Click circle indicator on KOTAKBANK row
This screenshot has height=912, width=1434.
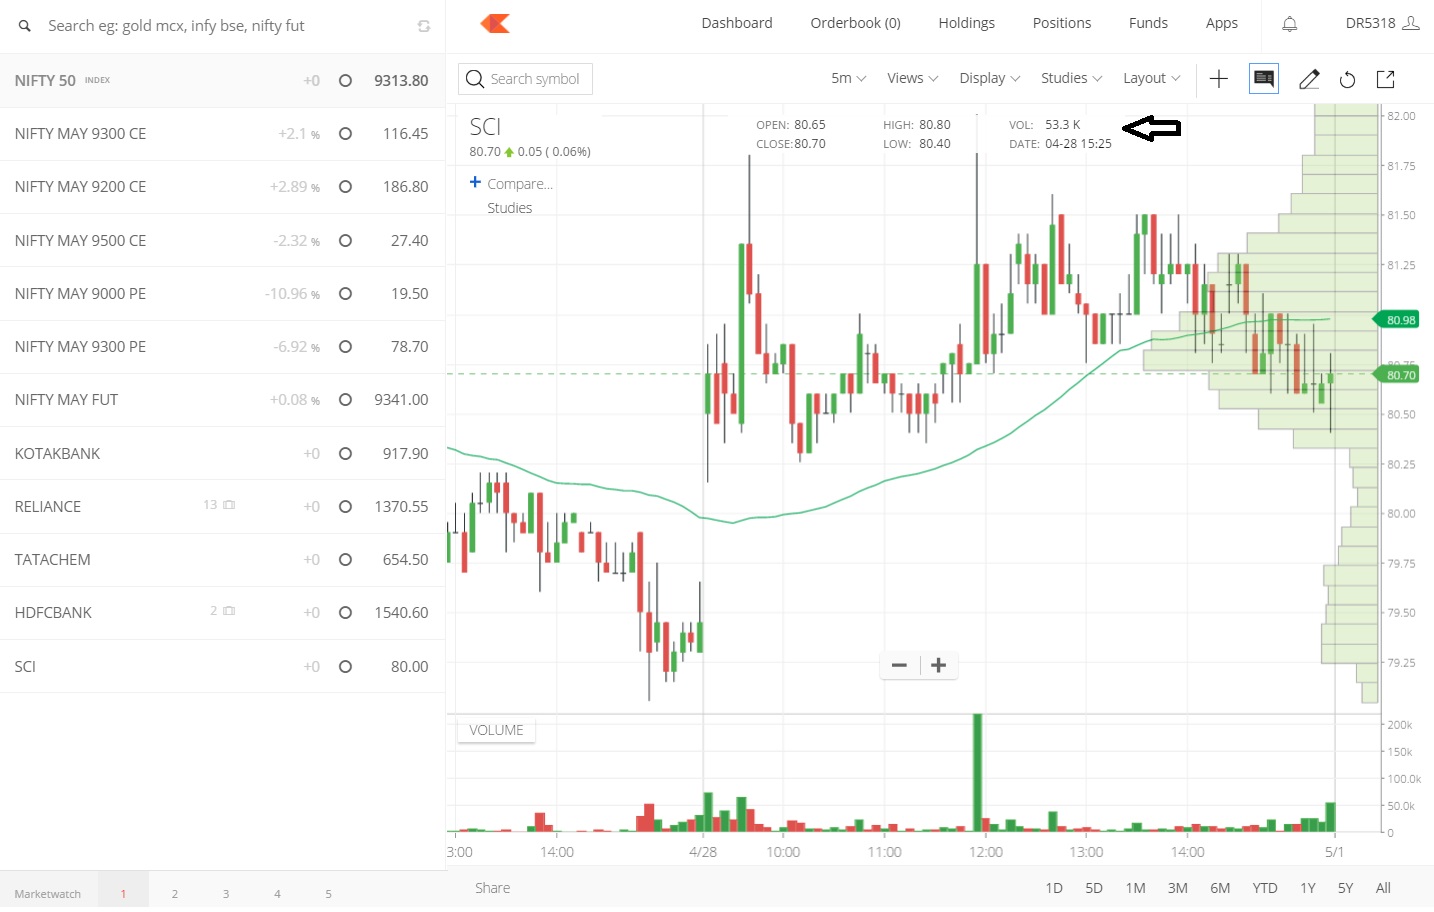345,454
